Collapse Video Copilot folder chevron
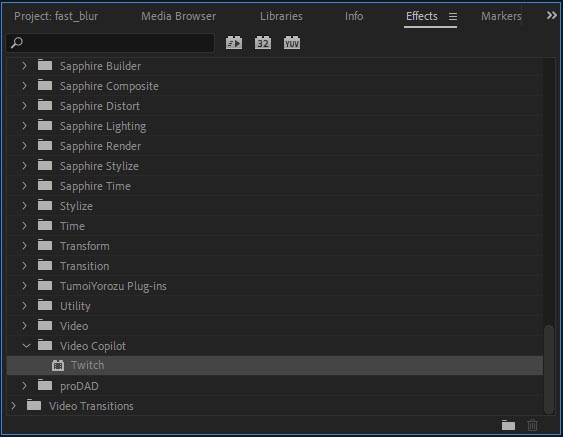The width and height of the screenshot is (563, 437). tap(26, 346)
